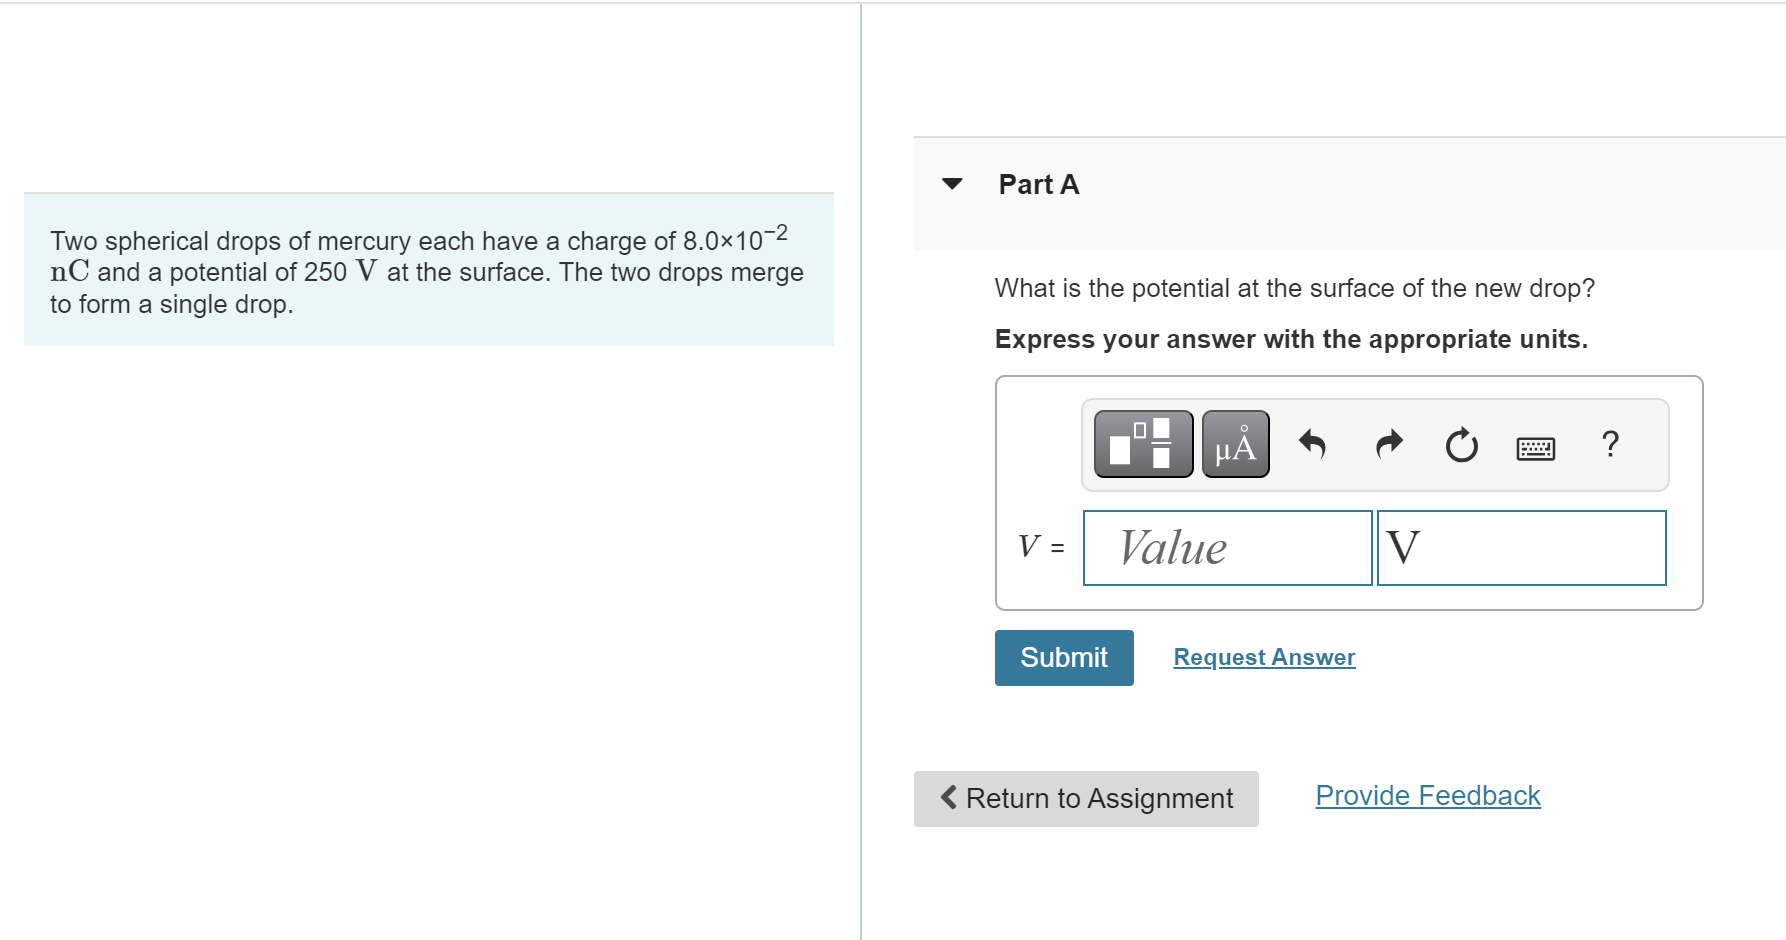
Task: Open the answer entry help
Action: (1611, 444)
